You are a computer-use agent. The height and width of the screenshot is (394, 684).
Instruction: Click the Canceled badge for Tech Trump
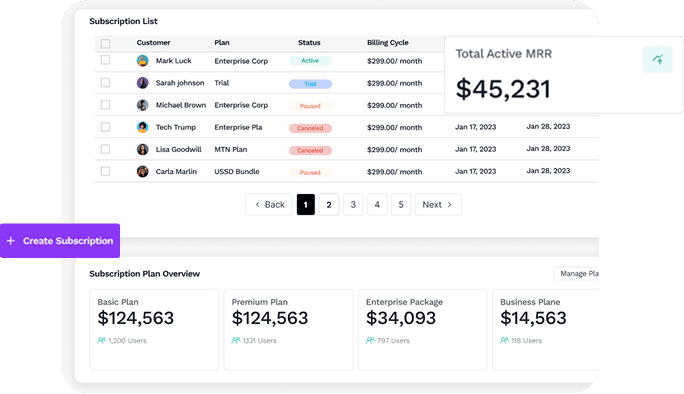click(310, 128)
